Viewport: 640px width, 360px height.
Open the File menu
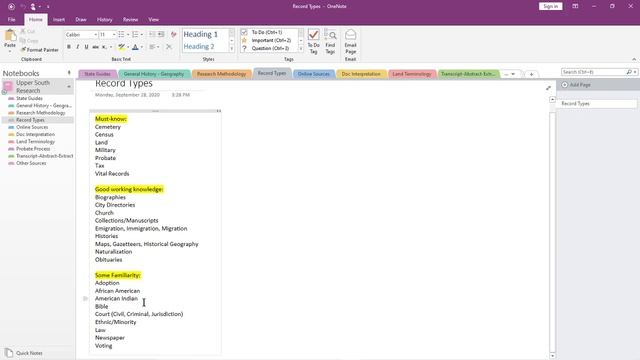coord(11,20)
